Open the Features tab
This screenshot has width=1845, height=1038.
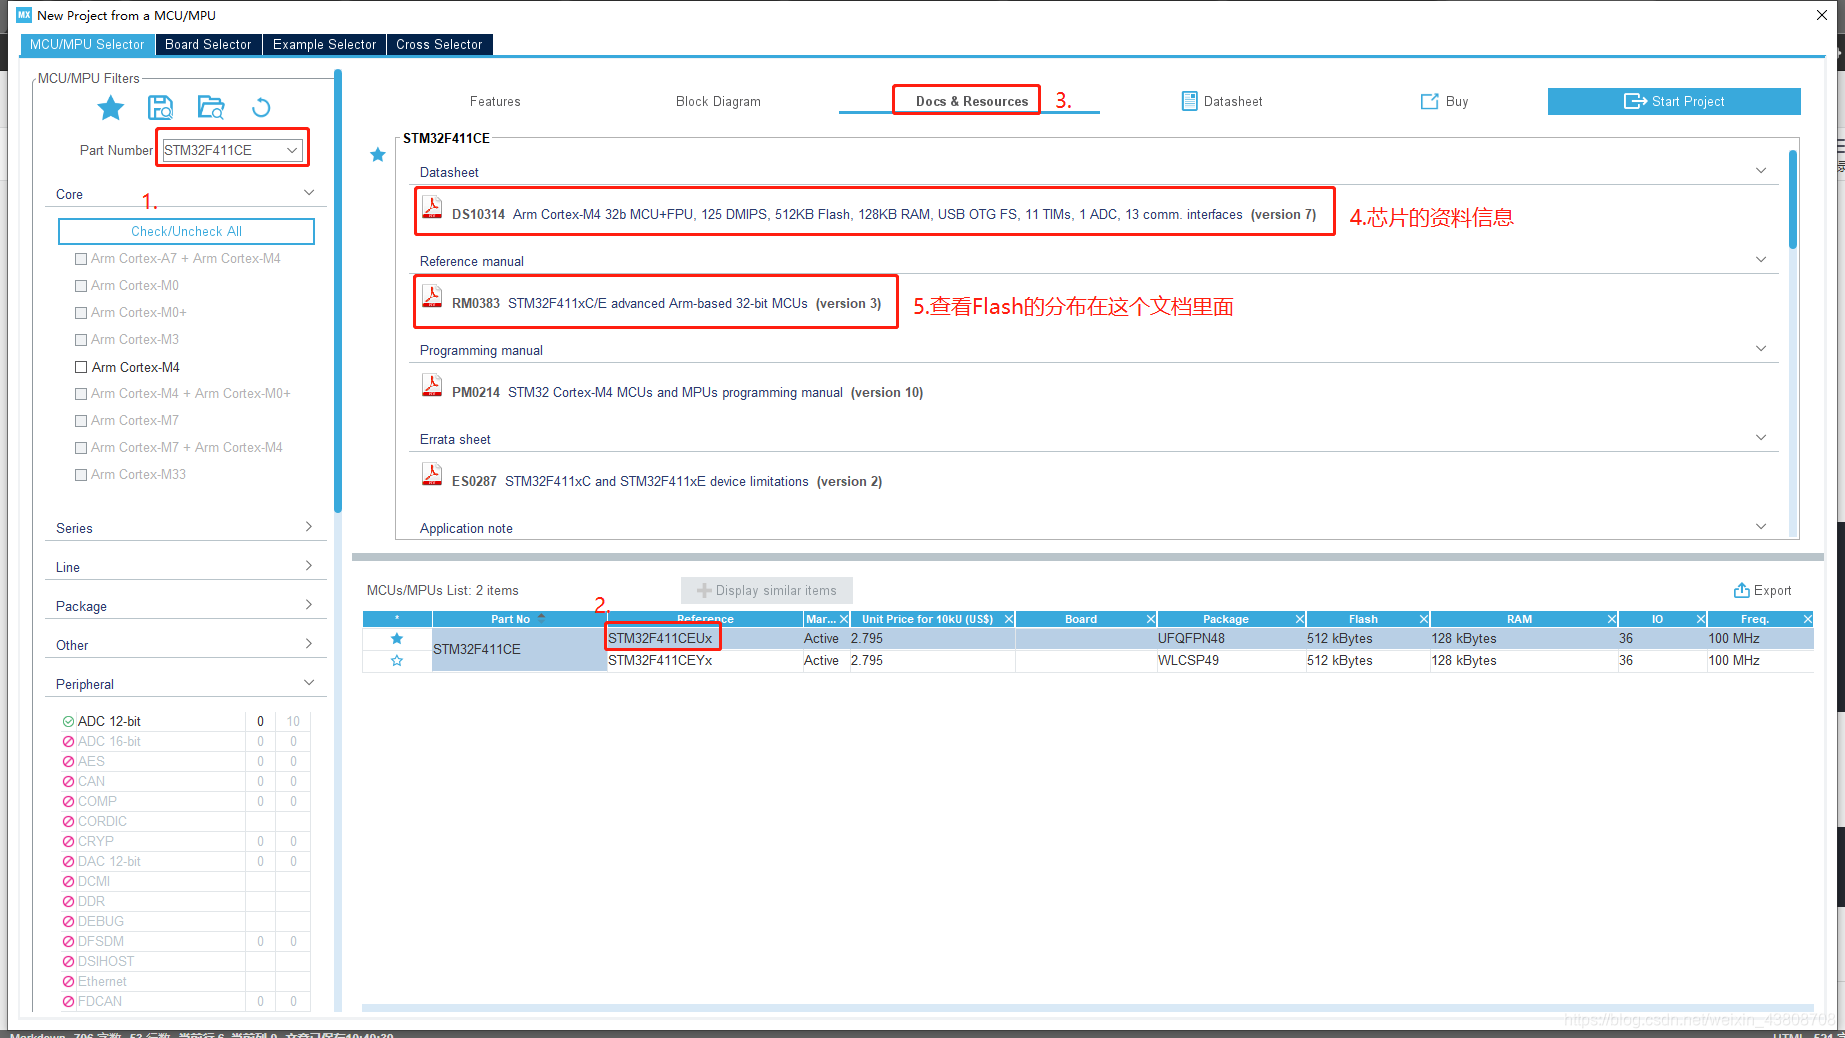coord(495,101)
